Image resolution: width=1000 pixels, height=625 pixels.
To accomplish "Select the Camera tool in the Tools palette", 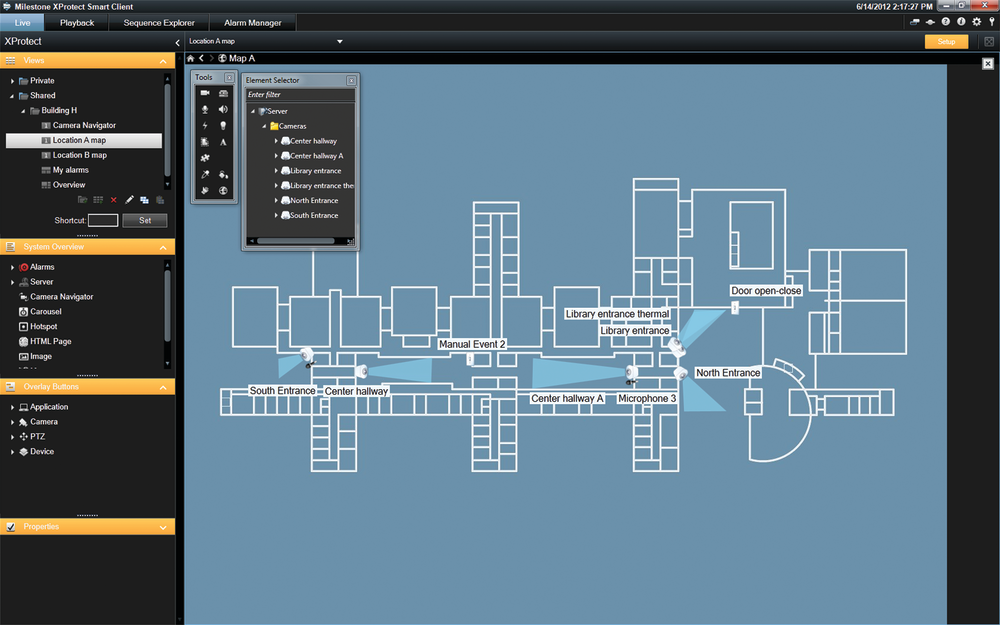I will [206, 93].
